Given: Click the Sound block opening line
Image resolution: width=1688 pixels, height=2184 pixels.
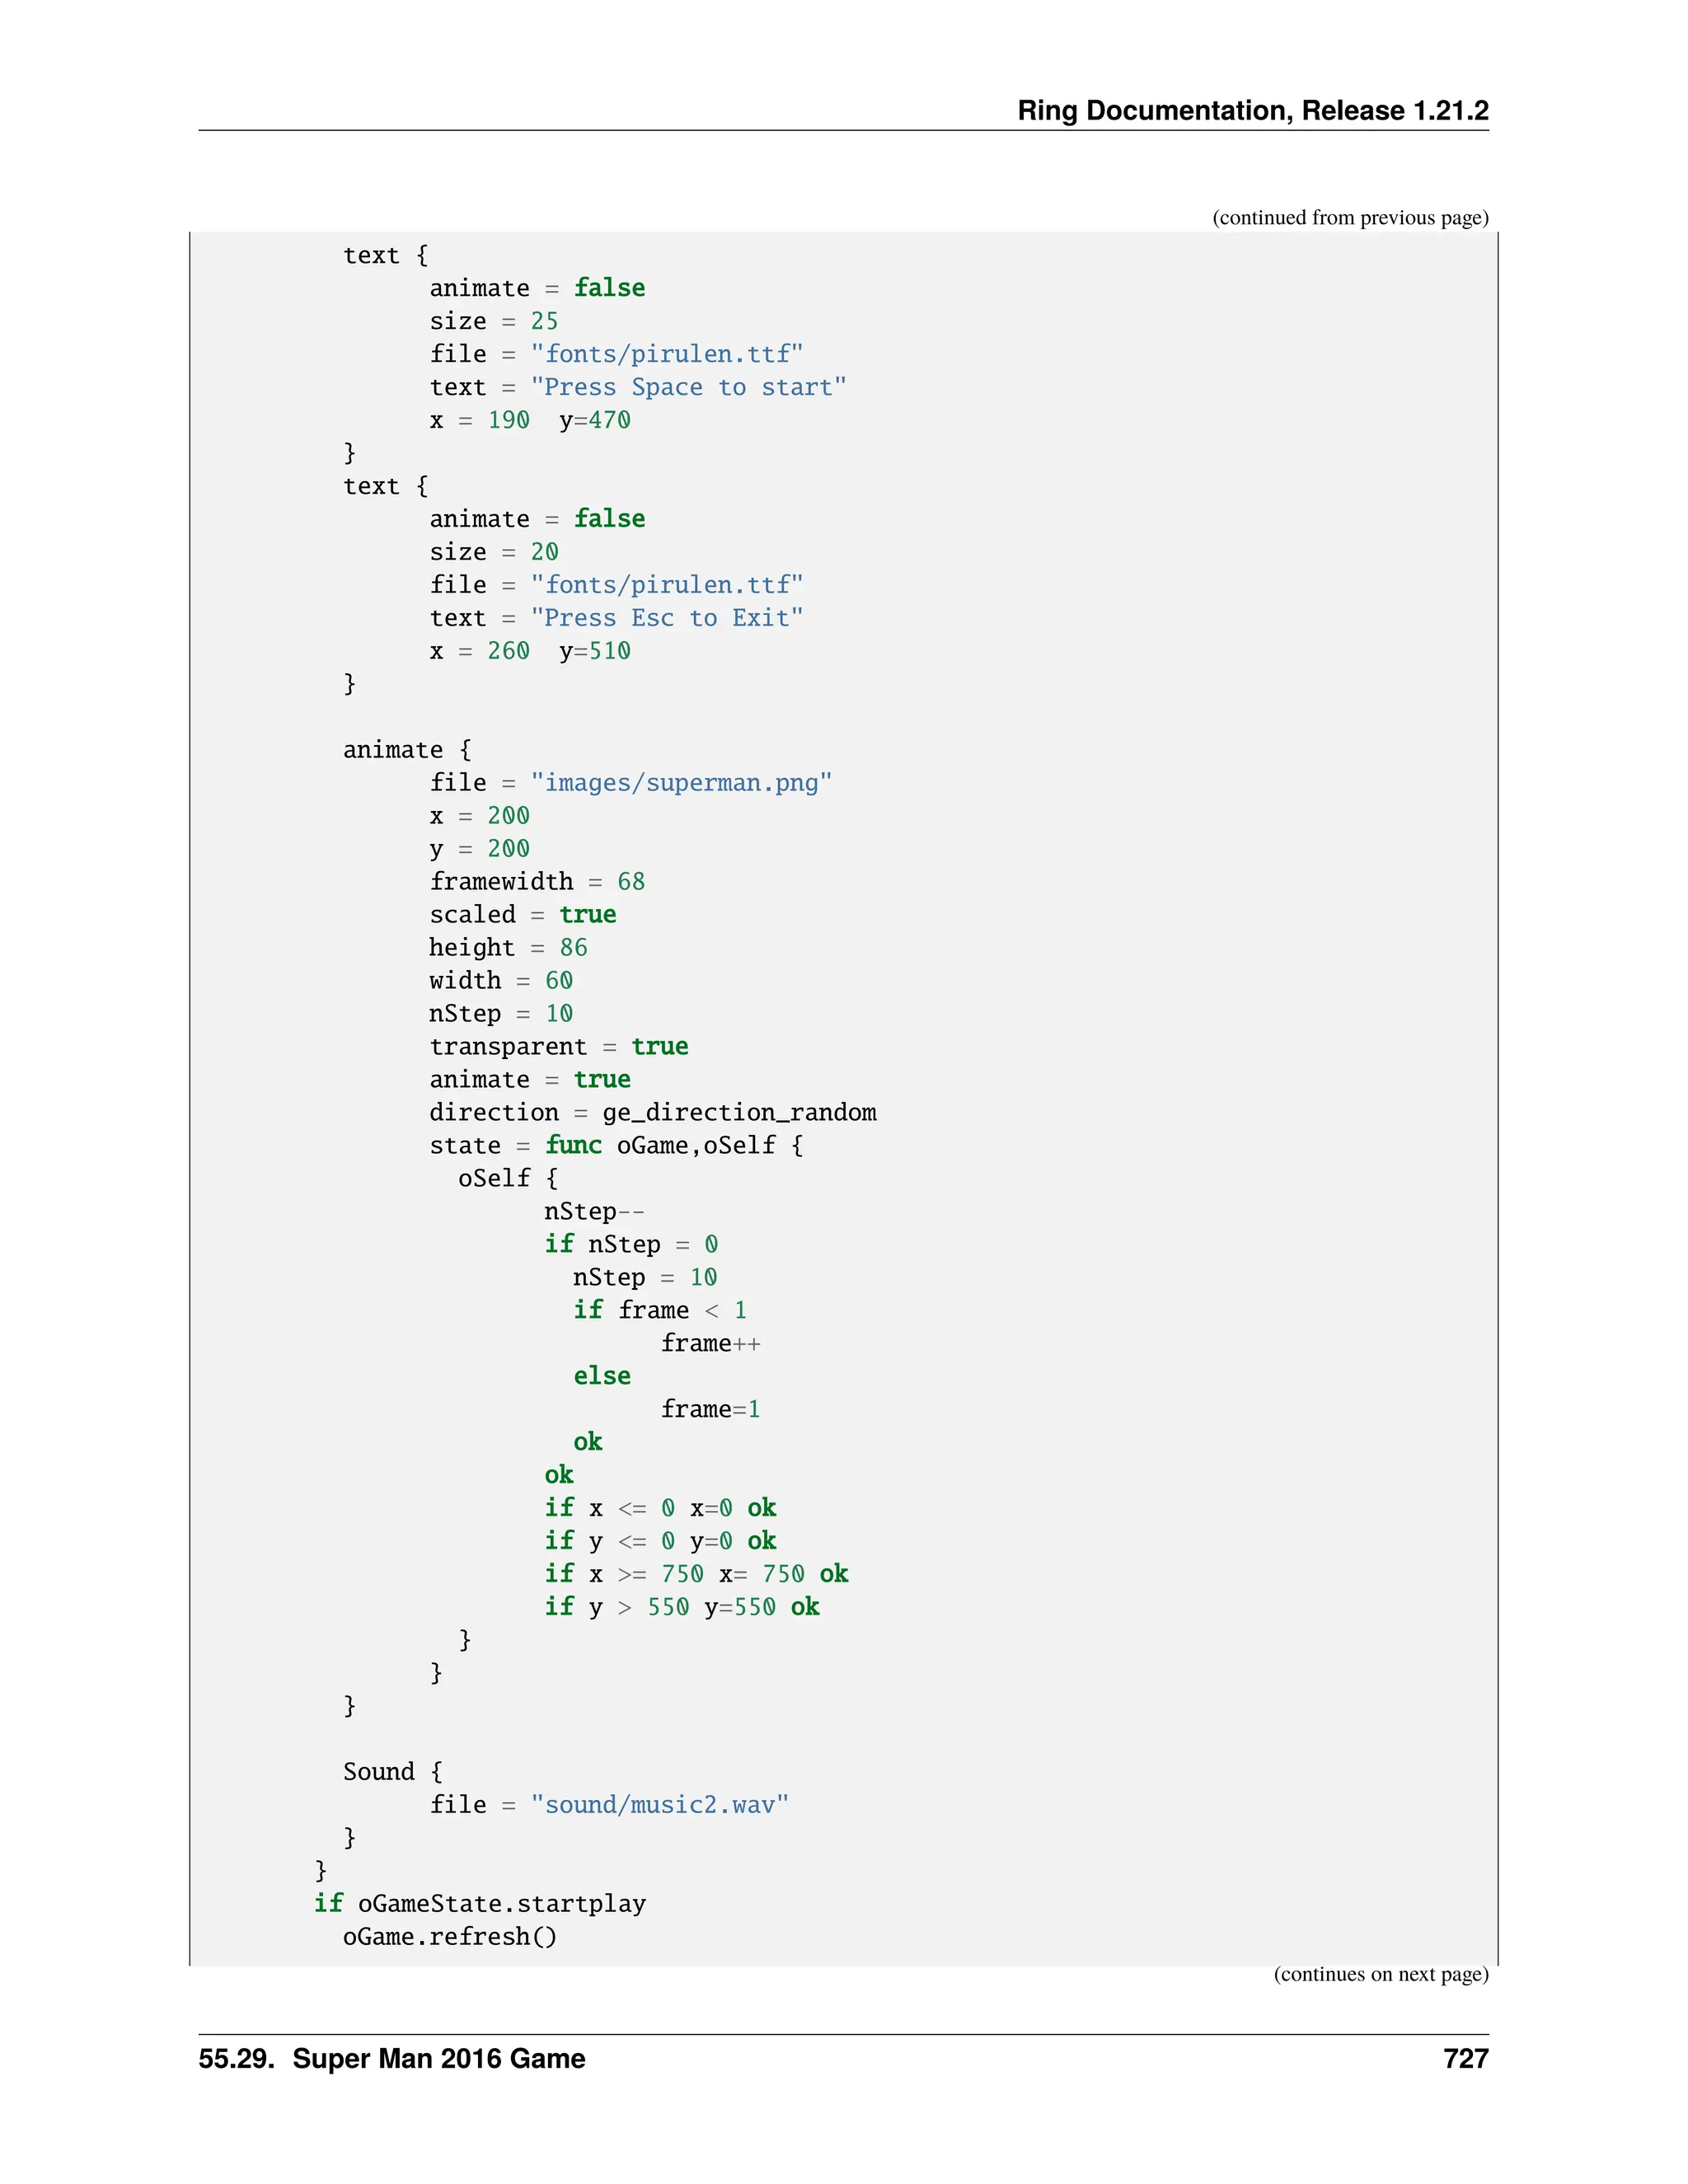Looking at the screenshot, I should tap(392, 1772).
